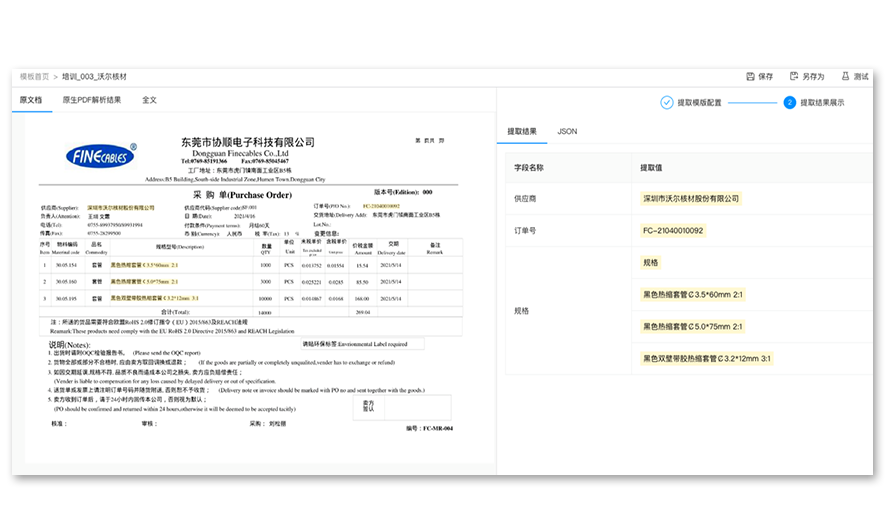Open the 原文档 tab
This screenshot has width=890, height=510.
31,100
